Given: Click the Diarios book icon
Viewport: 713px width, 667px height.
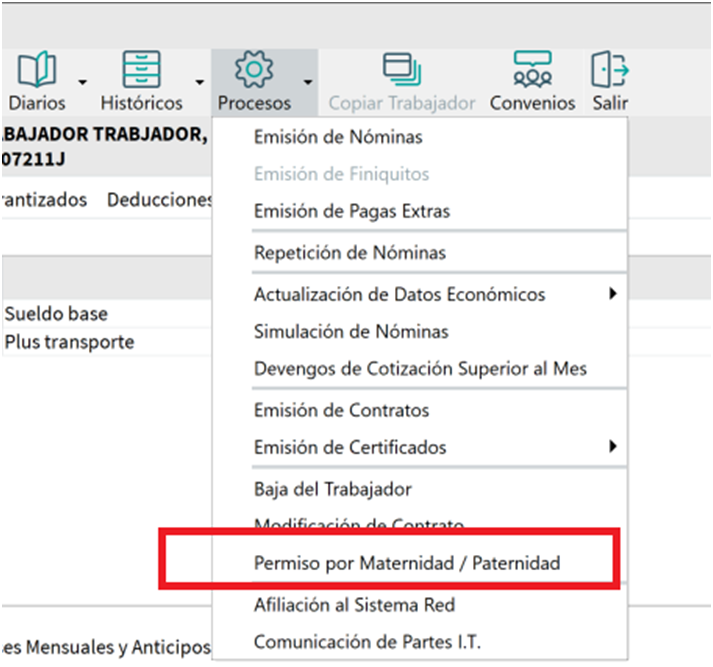Looking at the screenshot, I should (37, 71).
